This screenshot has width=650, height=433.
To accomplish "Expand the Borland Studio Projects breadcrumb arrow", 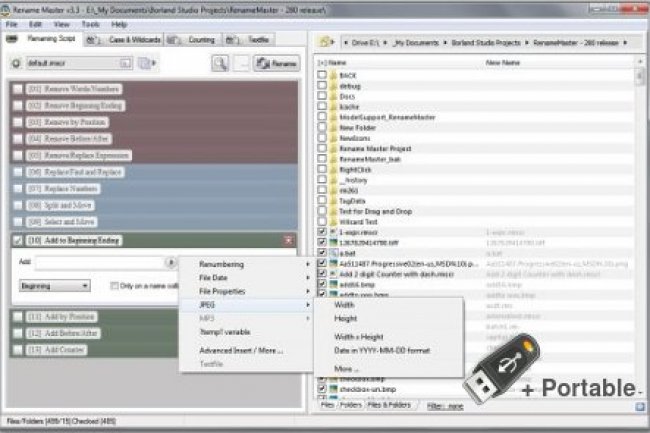I will [526, 42].
